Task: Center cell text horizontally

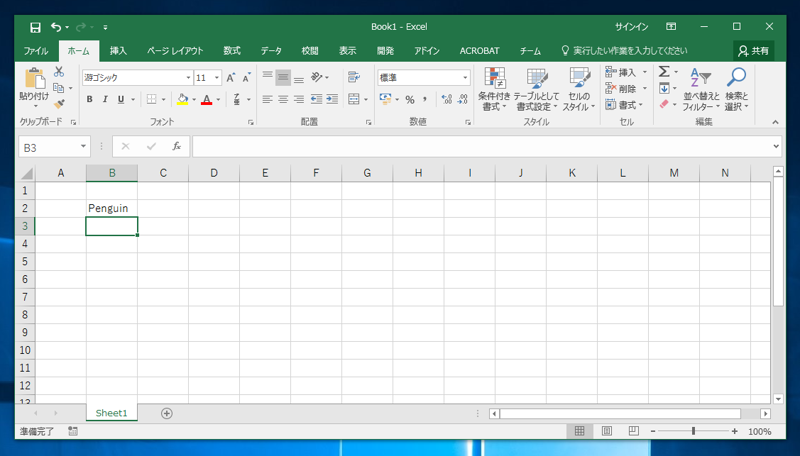Action: (283, 99)
